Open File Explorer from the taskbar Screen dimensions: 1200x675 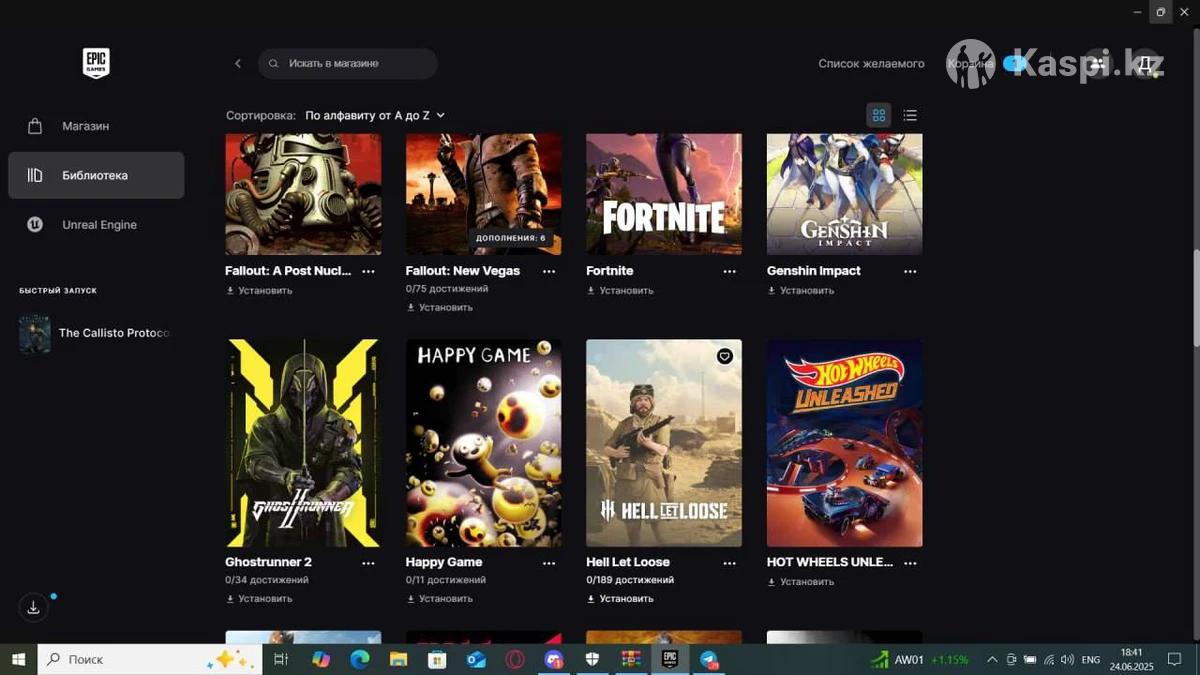tap(399, 659)
